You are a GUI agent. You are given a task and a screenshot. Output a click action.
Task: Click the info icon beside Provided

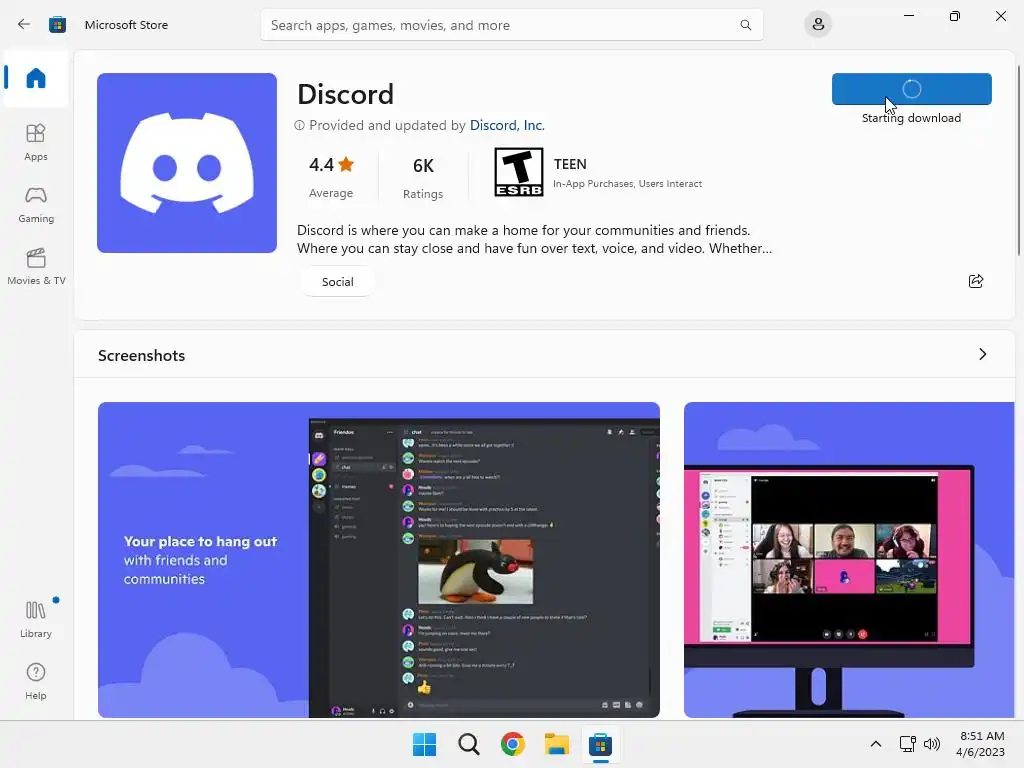(299, 125)
